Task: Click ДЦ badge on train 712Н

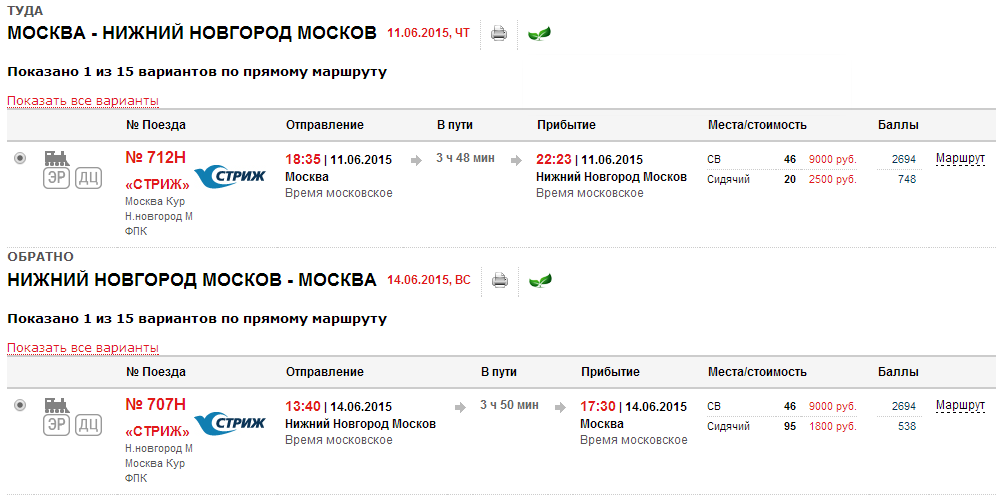Action: 89,178
